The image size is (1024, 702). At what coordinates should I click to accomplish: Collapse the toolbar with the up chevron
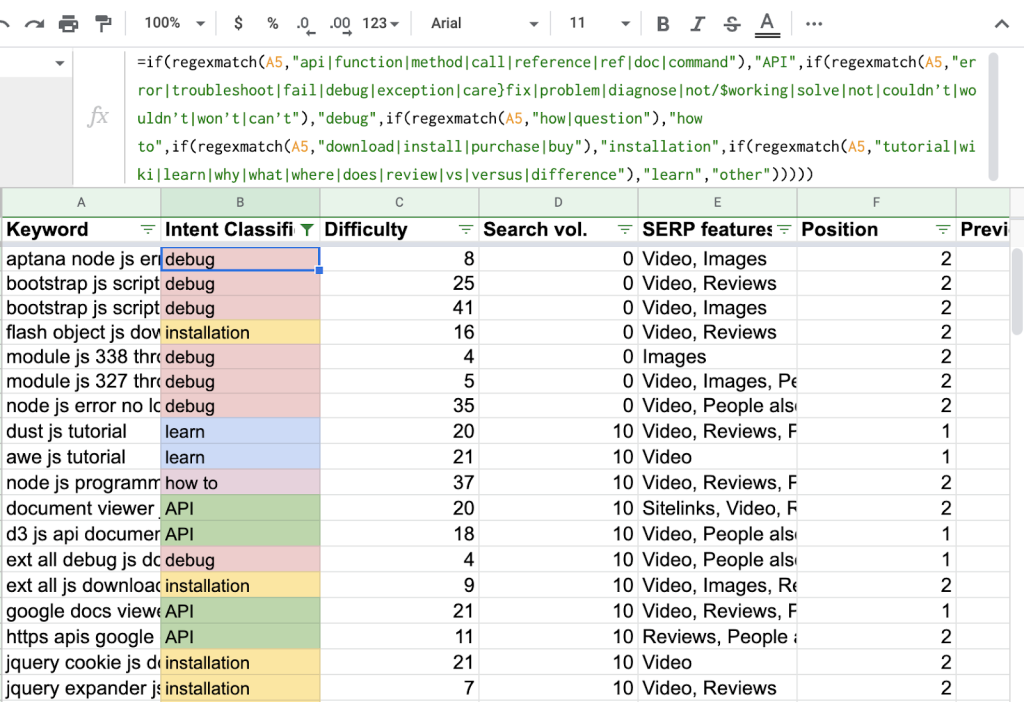tap(1002, 24)
